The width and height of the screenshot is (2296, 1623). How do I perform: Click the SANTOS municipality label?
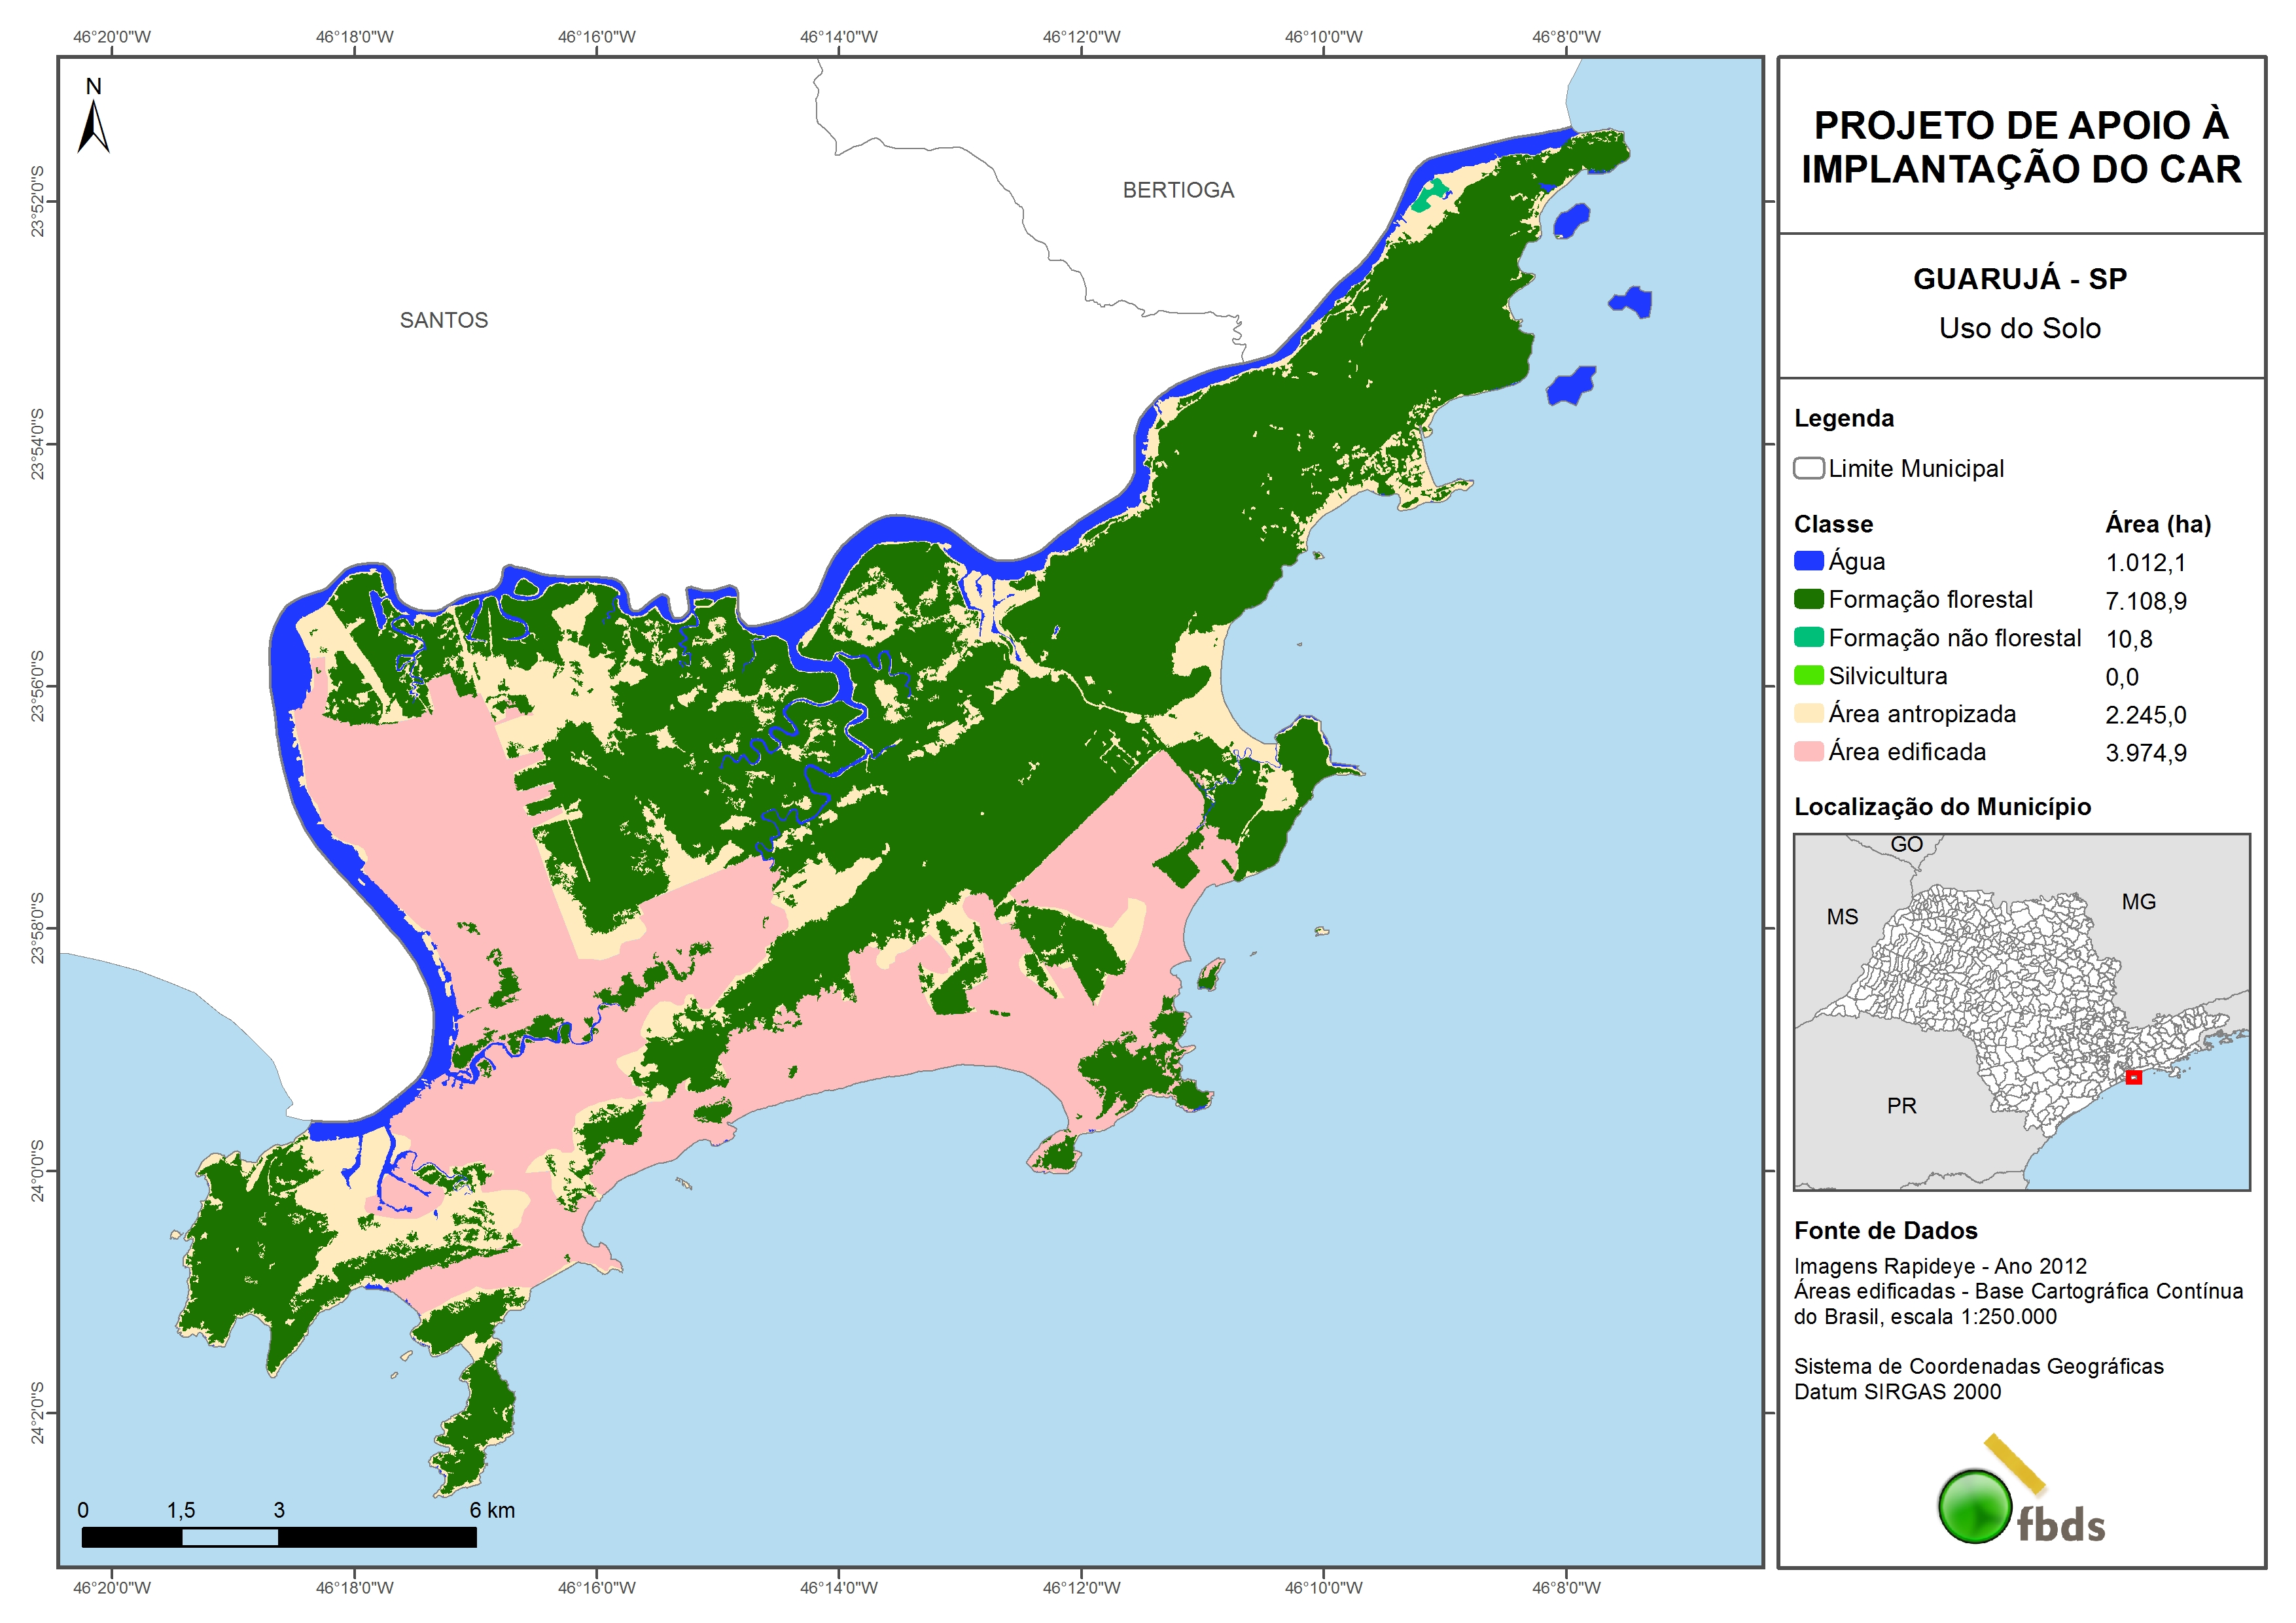pyautogui.click(x=443, y=320)
